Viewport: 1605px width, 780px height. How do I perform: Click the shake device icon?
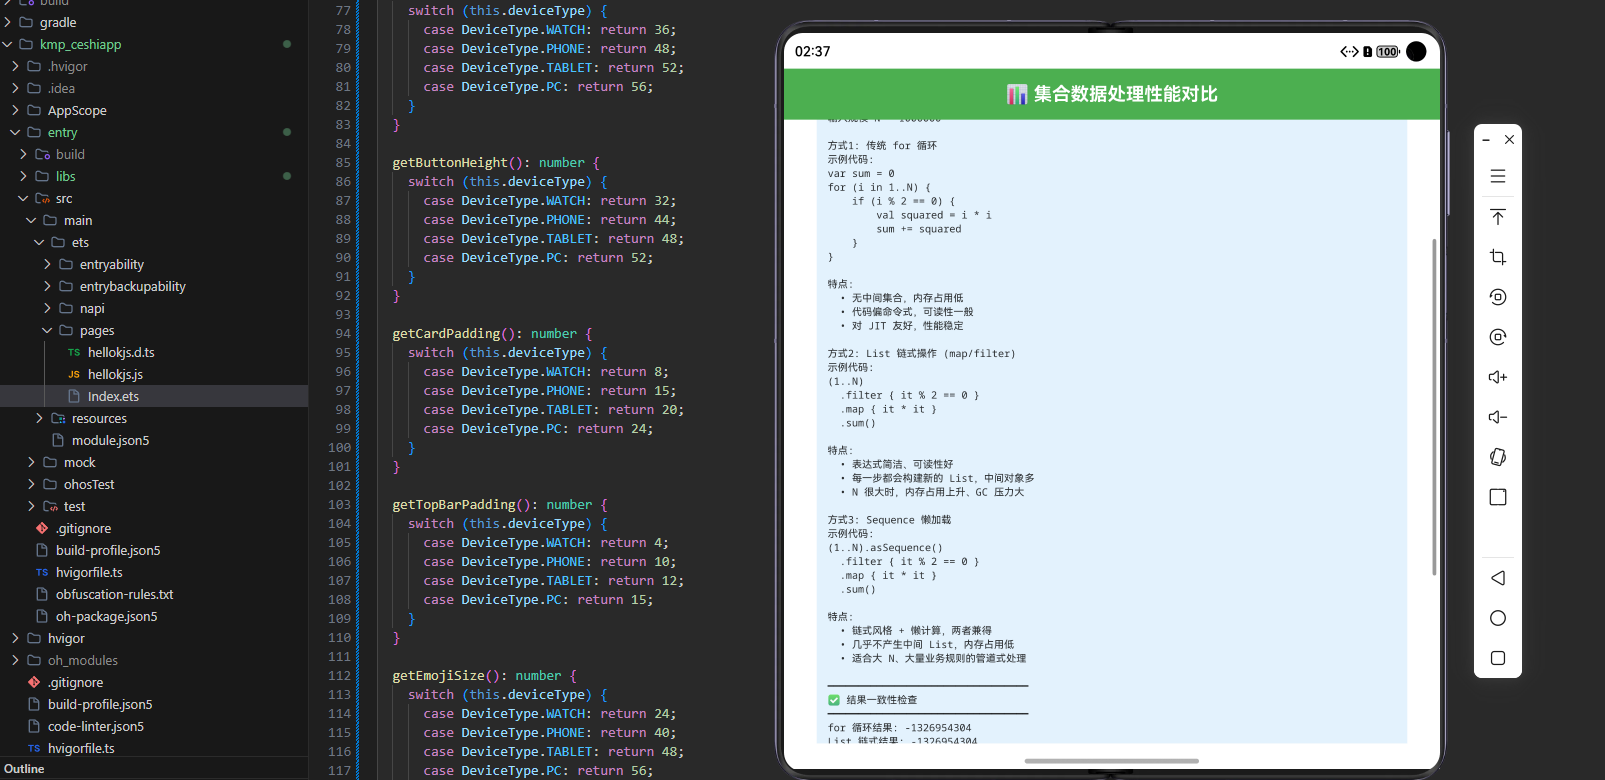(1498, 457)
